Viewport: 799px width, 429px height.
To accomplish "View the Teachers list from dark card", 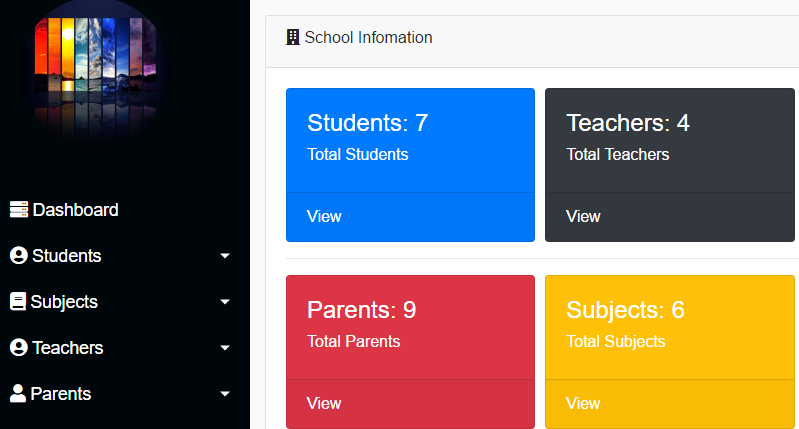I will click(x=583, y=217).
